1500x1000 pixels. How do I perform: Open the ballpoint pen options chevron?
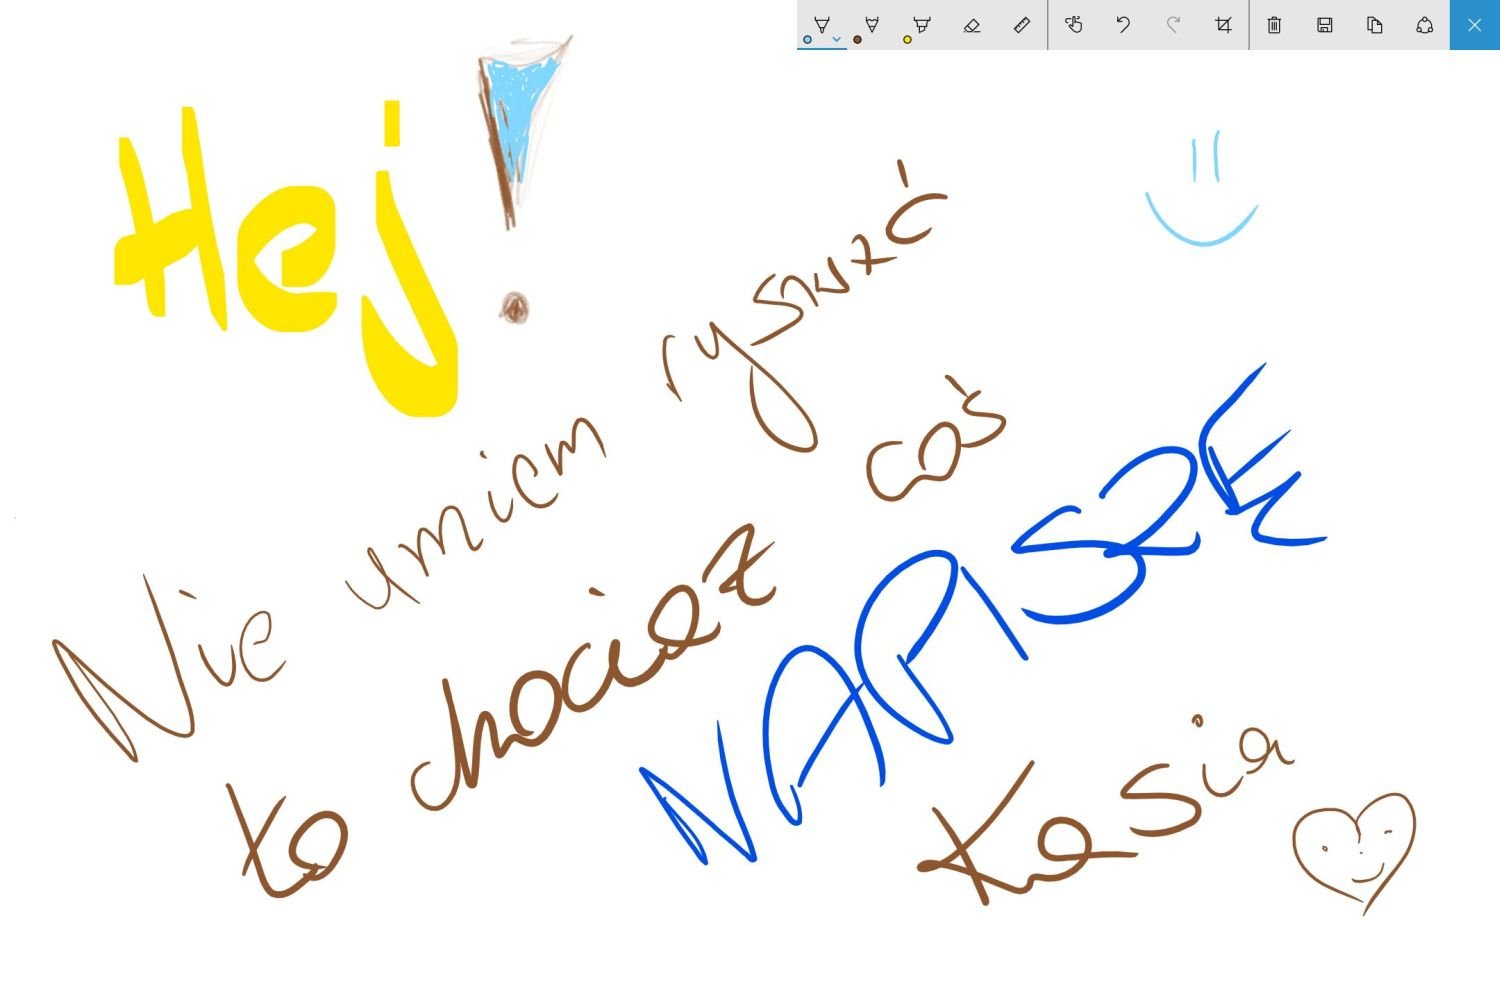836,39
